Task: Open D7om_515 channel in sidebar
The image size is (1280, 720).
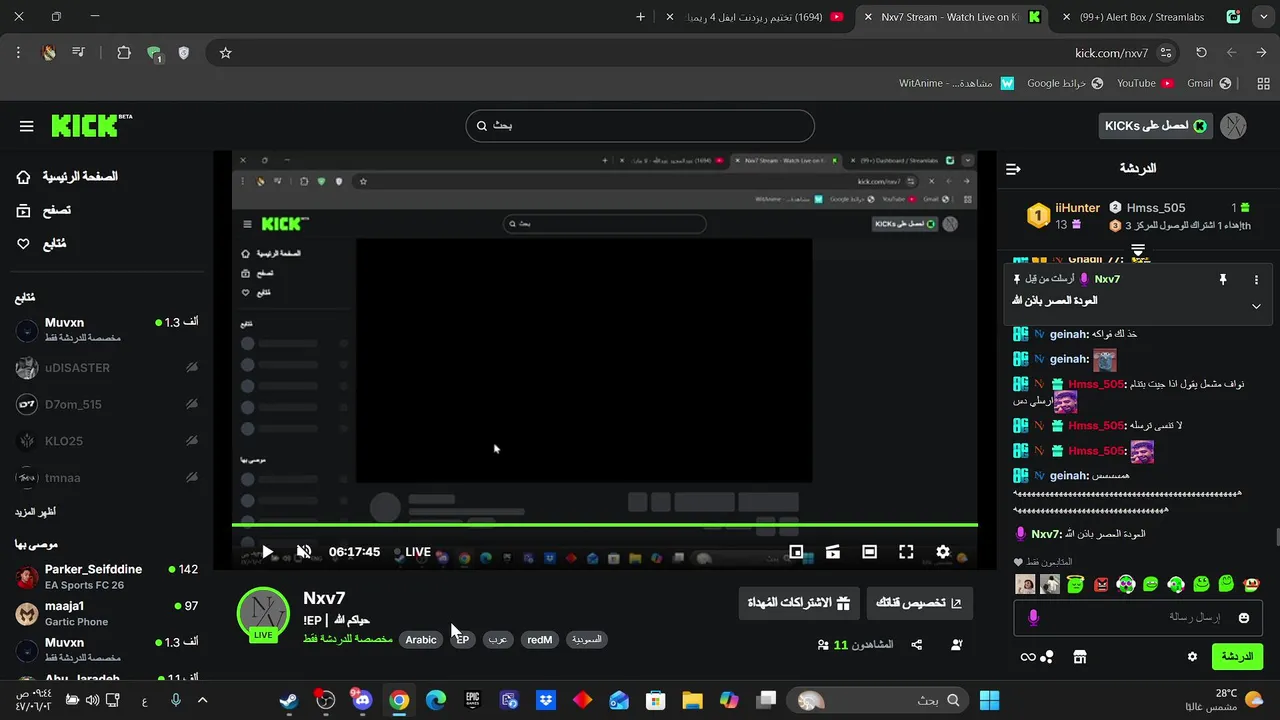Action: [107, 404]
